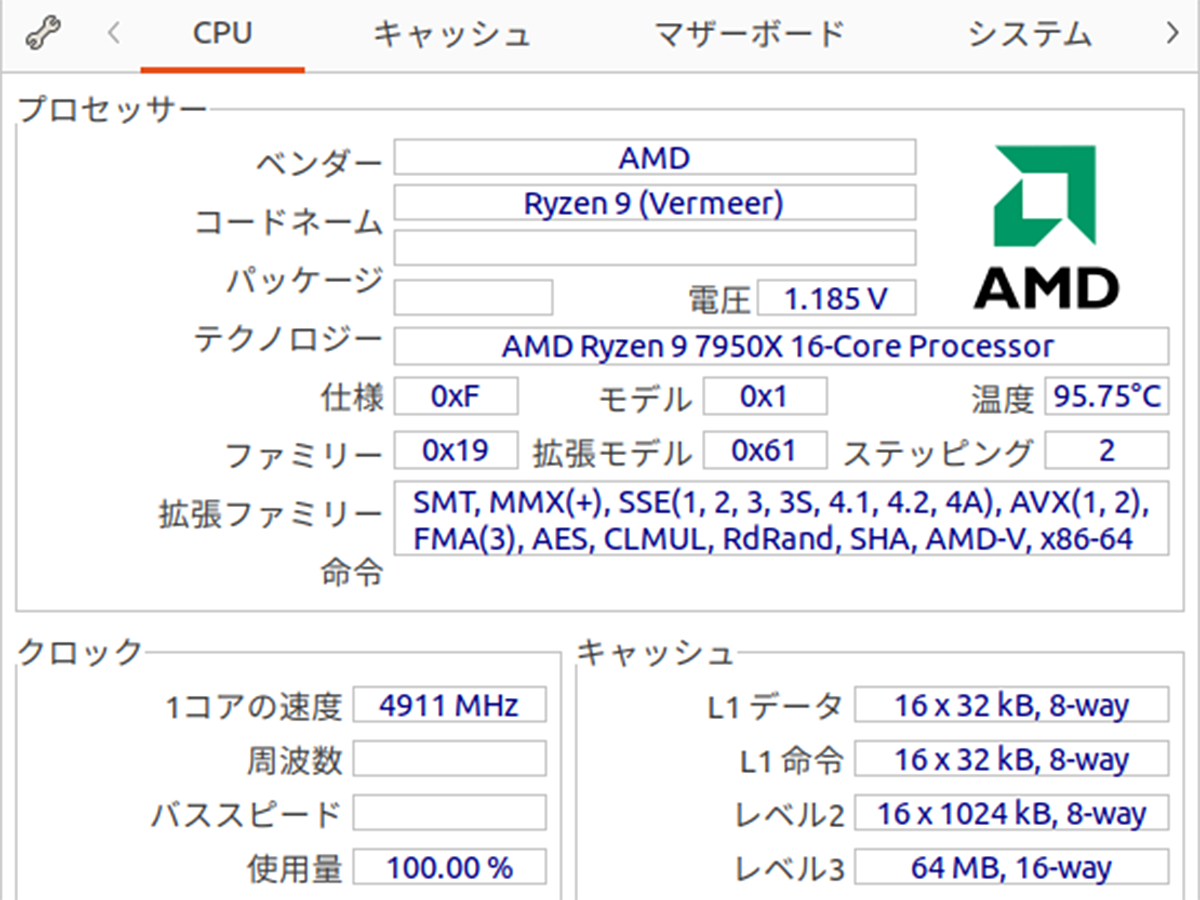Click the 拡張モデル label
The width and height of the screenshot is (1200, 900).
[x=612, y=453]
